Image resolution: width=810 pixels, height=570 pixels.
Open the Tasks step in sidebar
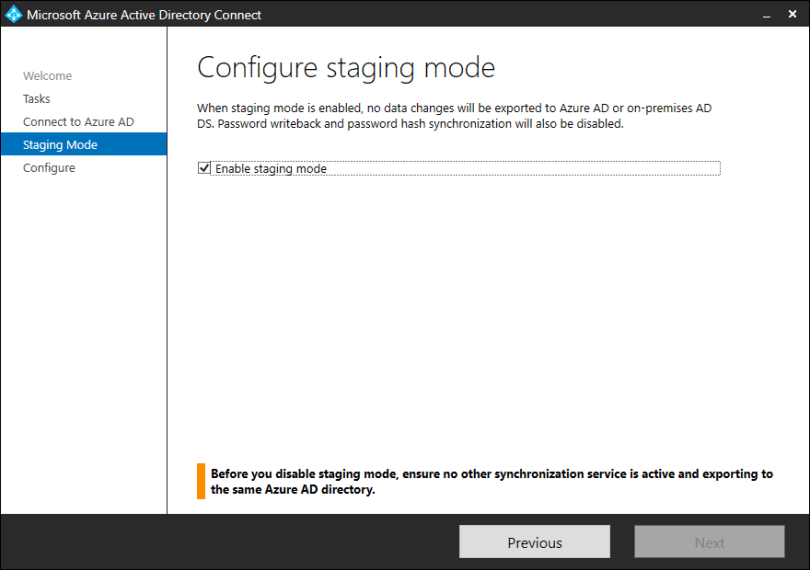point(37,99)
